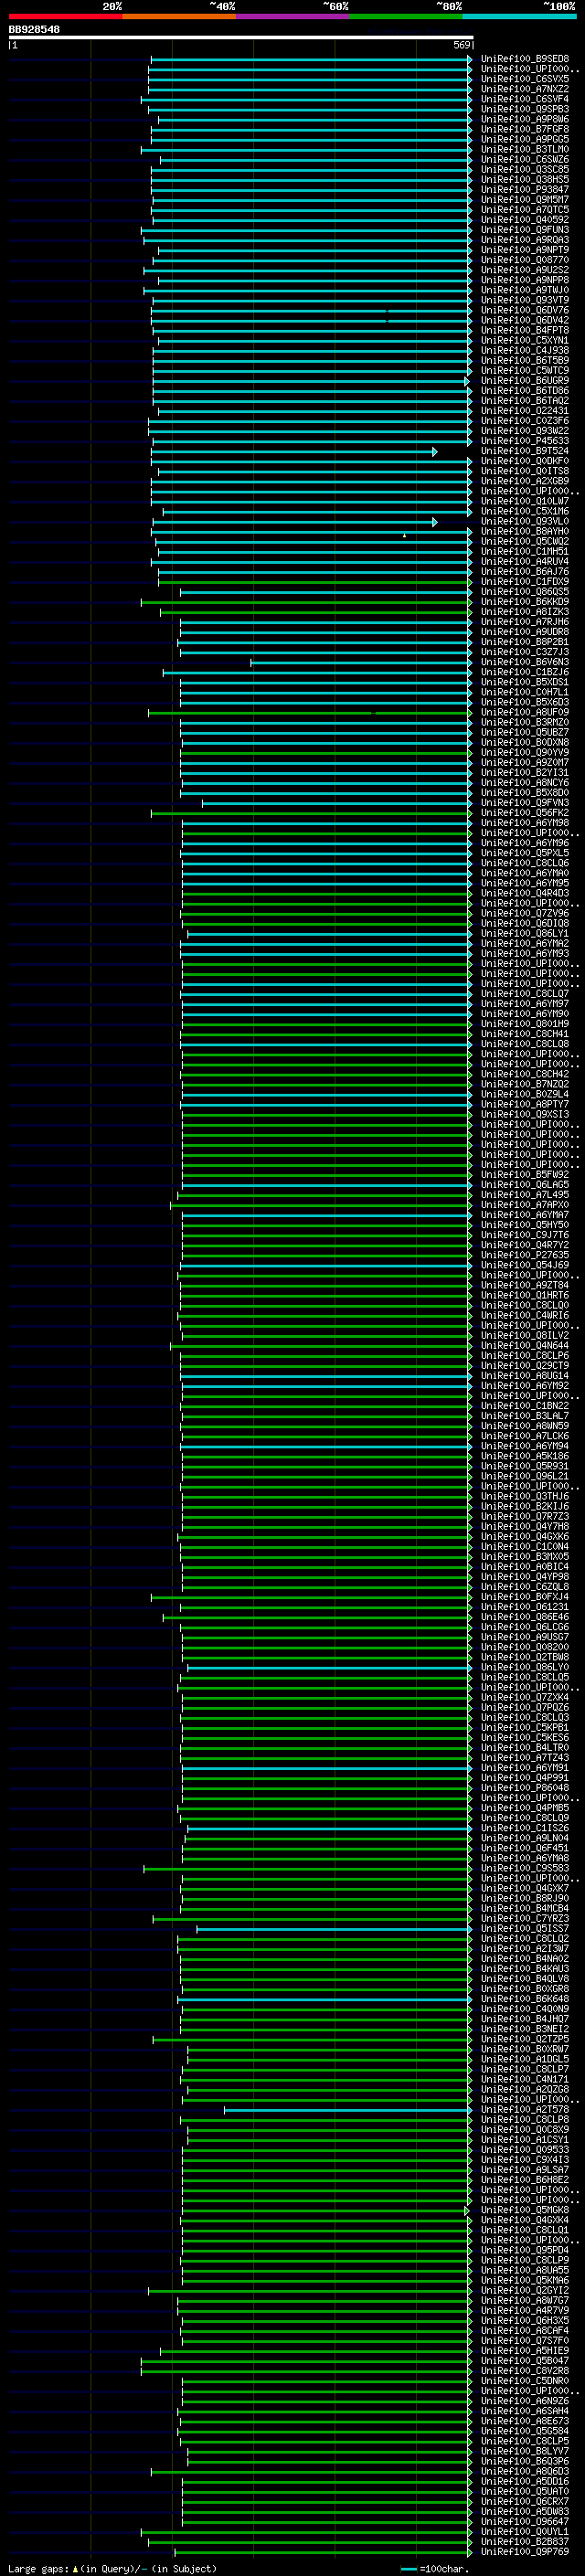Open hit UniRef100_B3TLM0
The height and width of the screenshot is (2576, 585).
(x=524, y=149)
